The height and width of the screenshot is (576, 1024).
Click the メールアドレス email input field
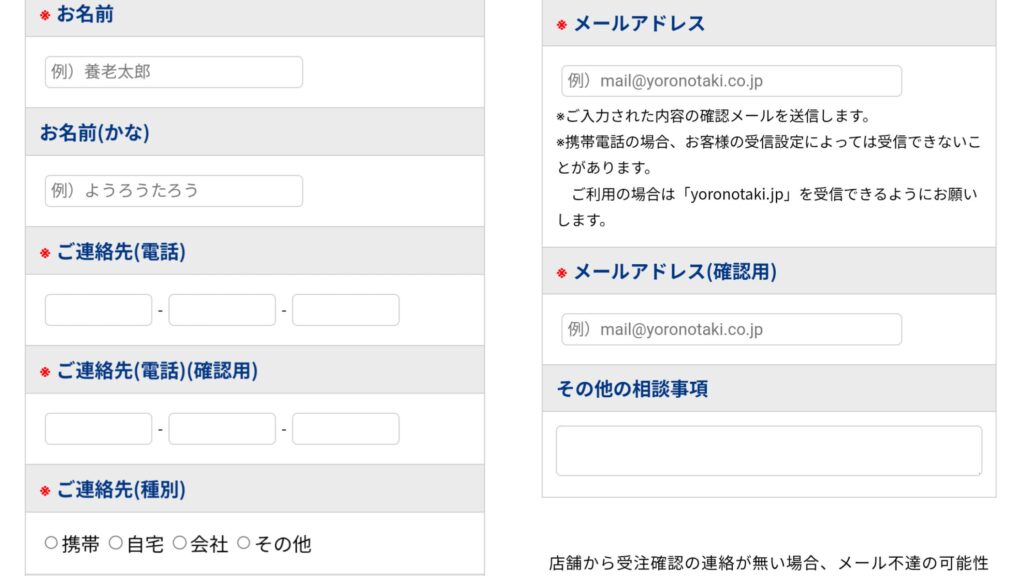click(x=731, y=81)
